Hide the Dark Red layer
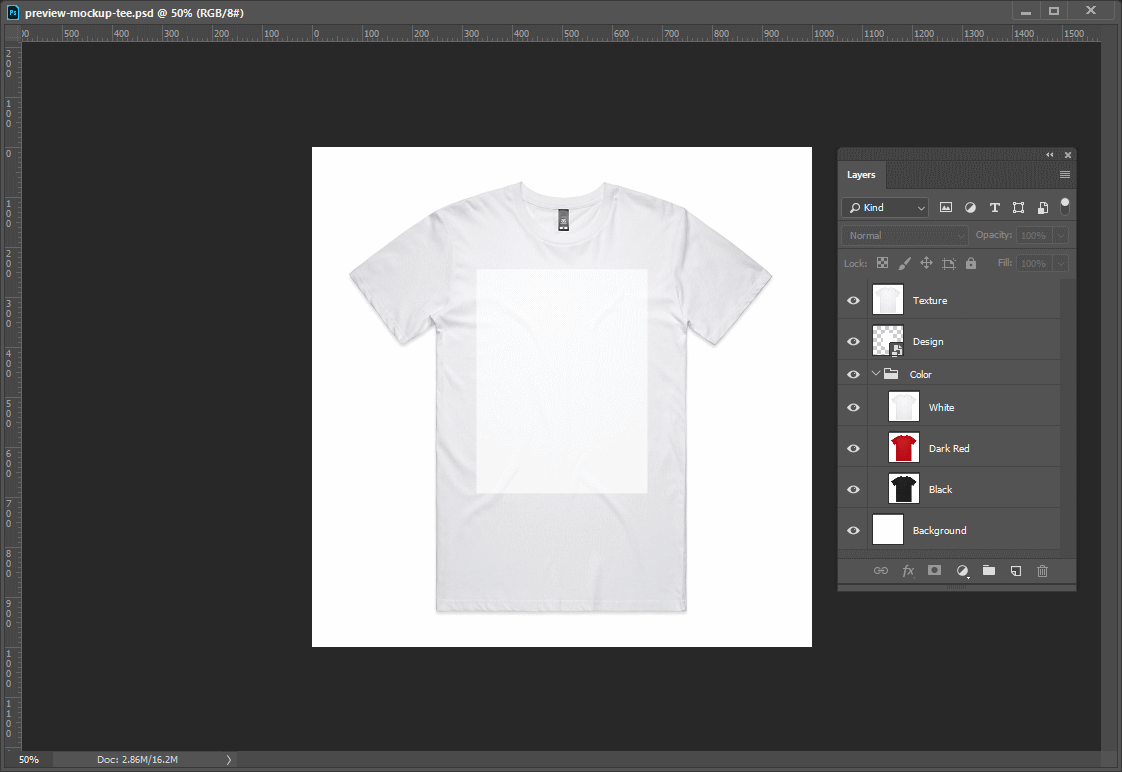Screen dimensions: 1122x772 (x=853, y=448)
